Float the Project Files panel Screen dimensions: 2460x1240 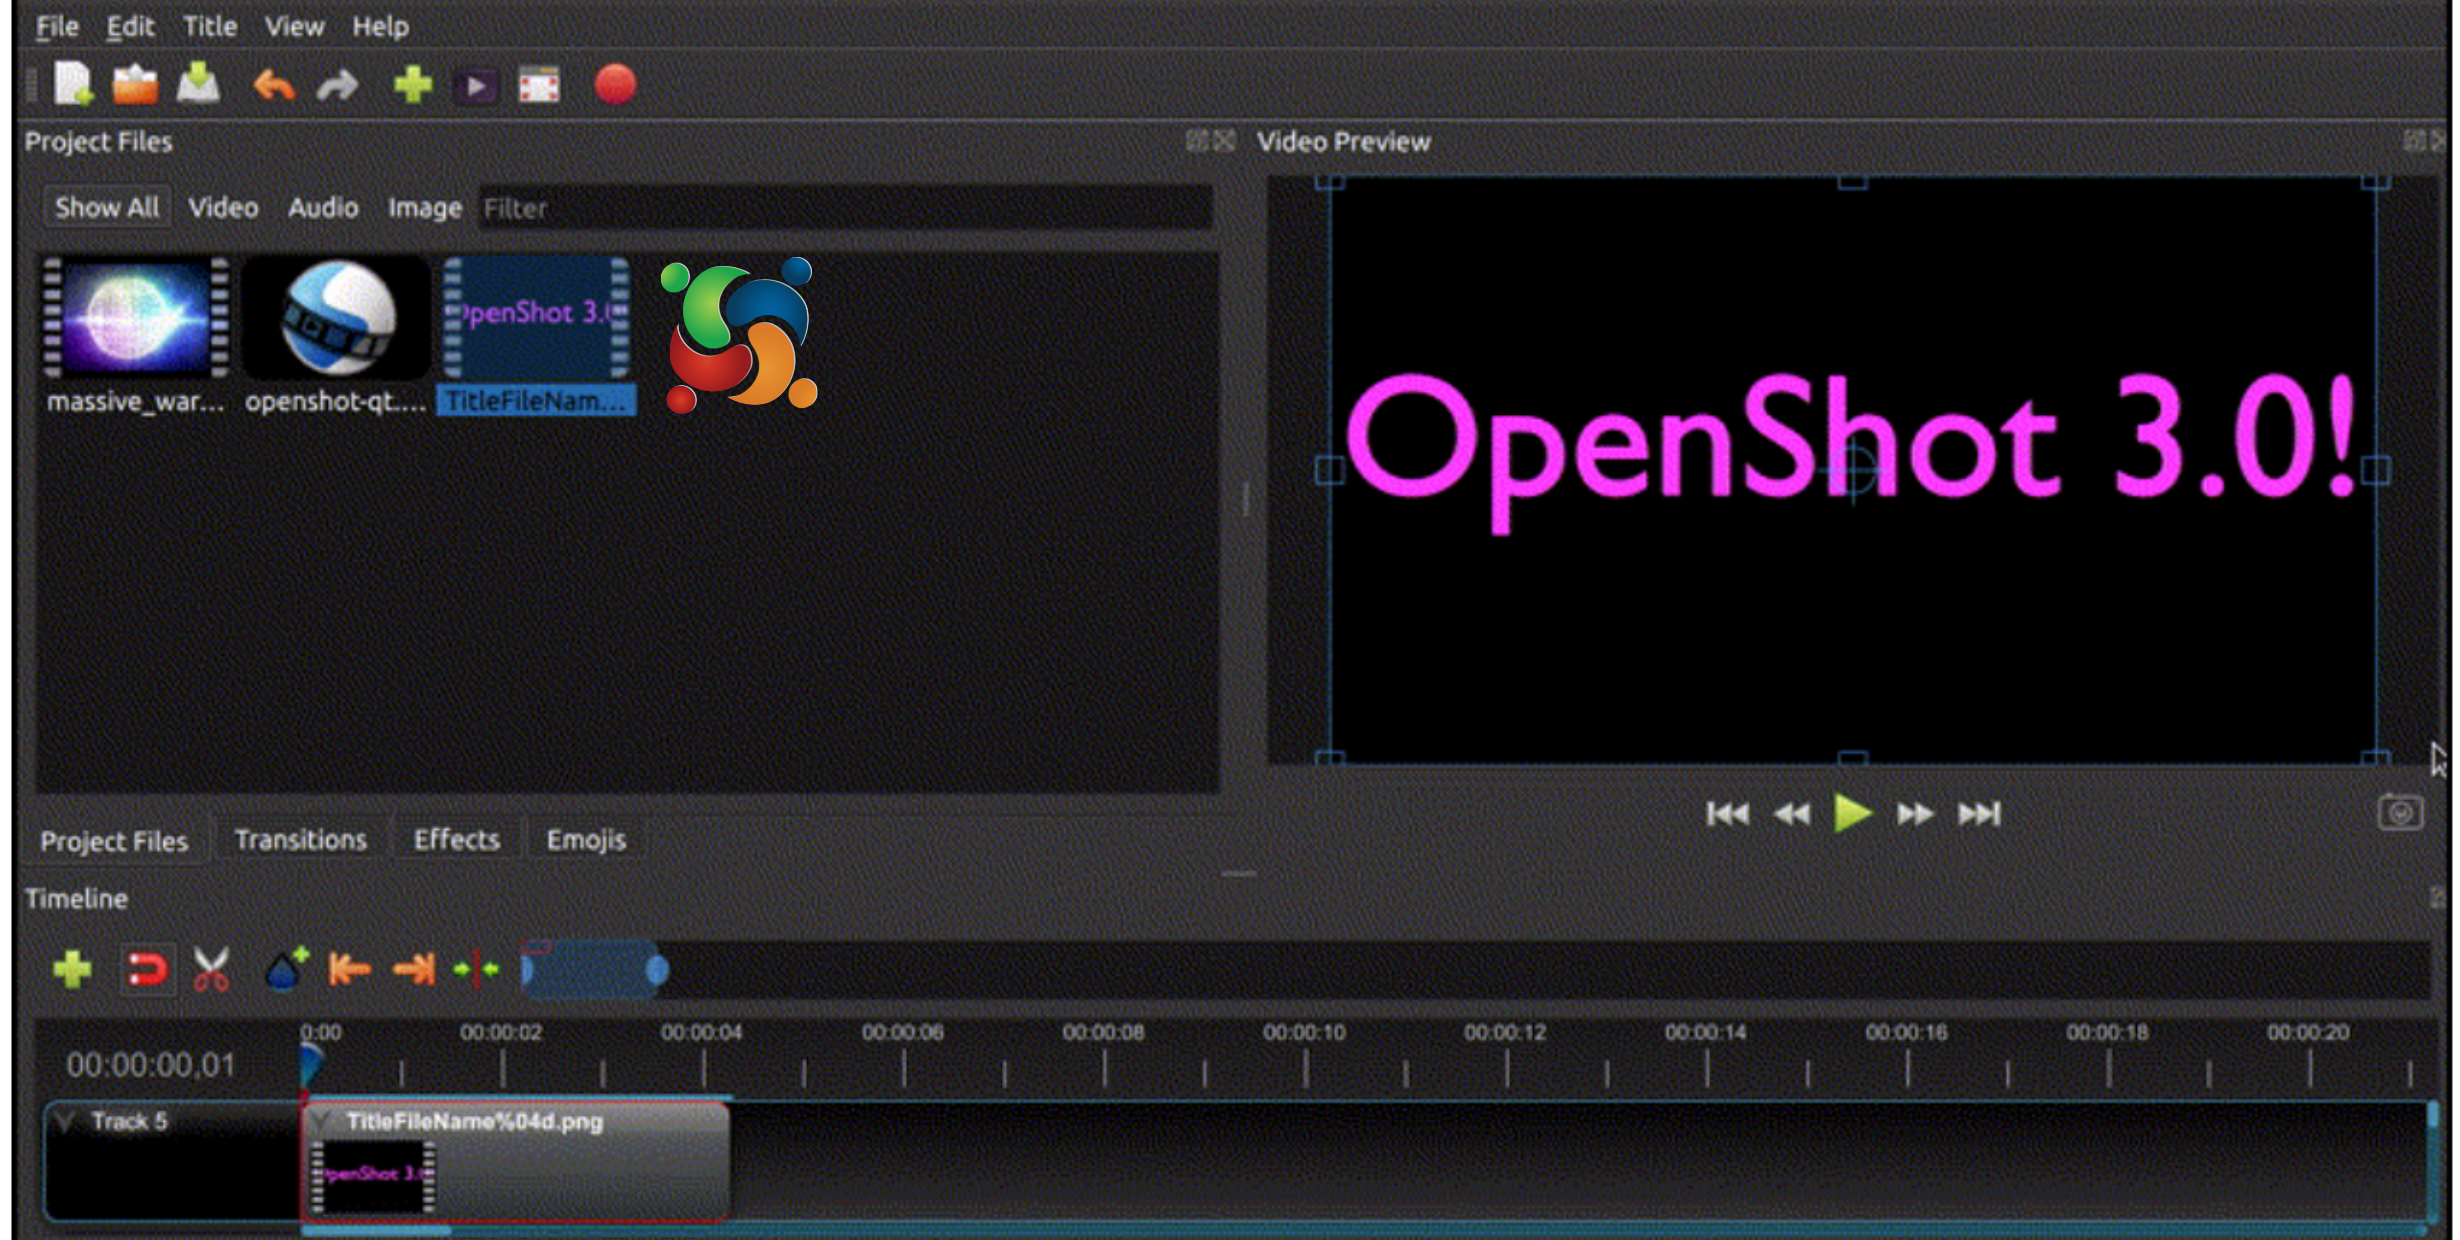coord(1196,141)
